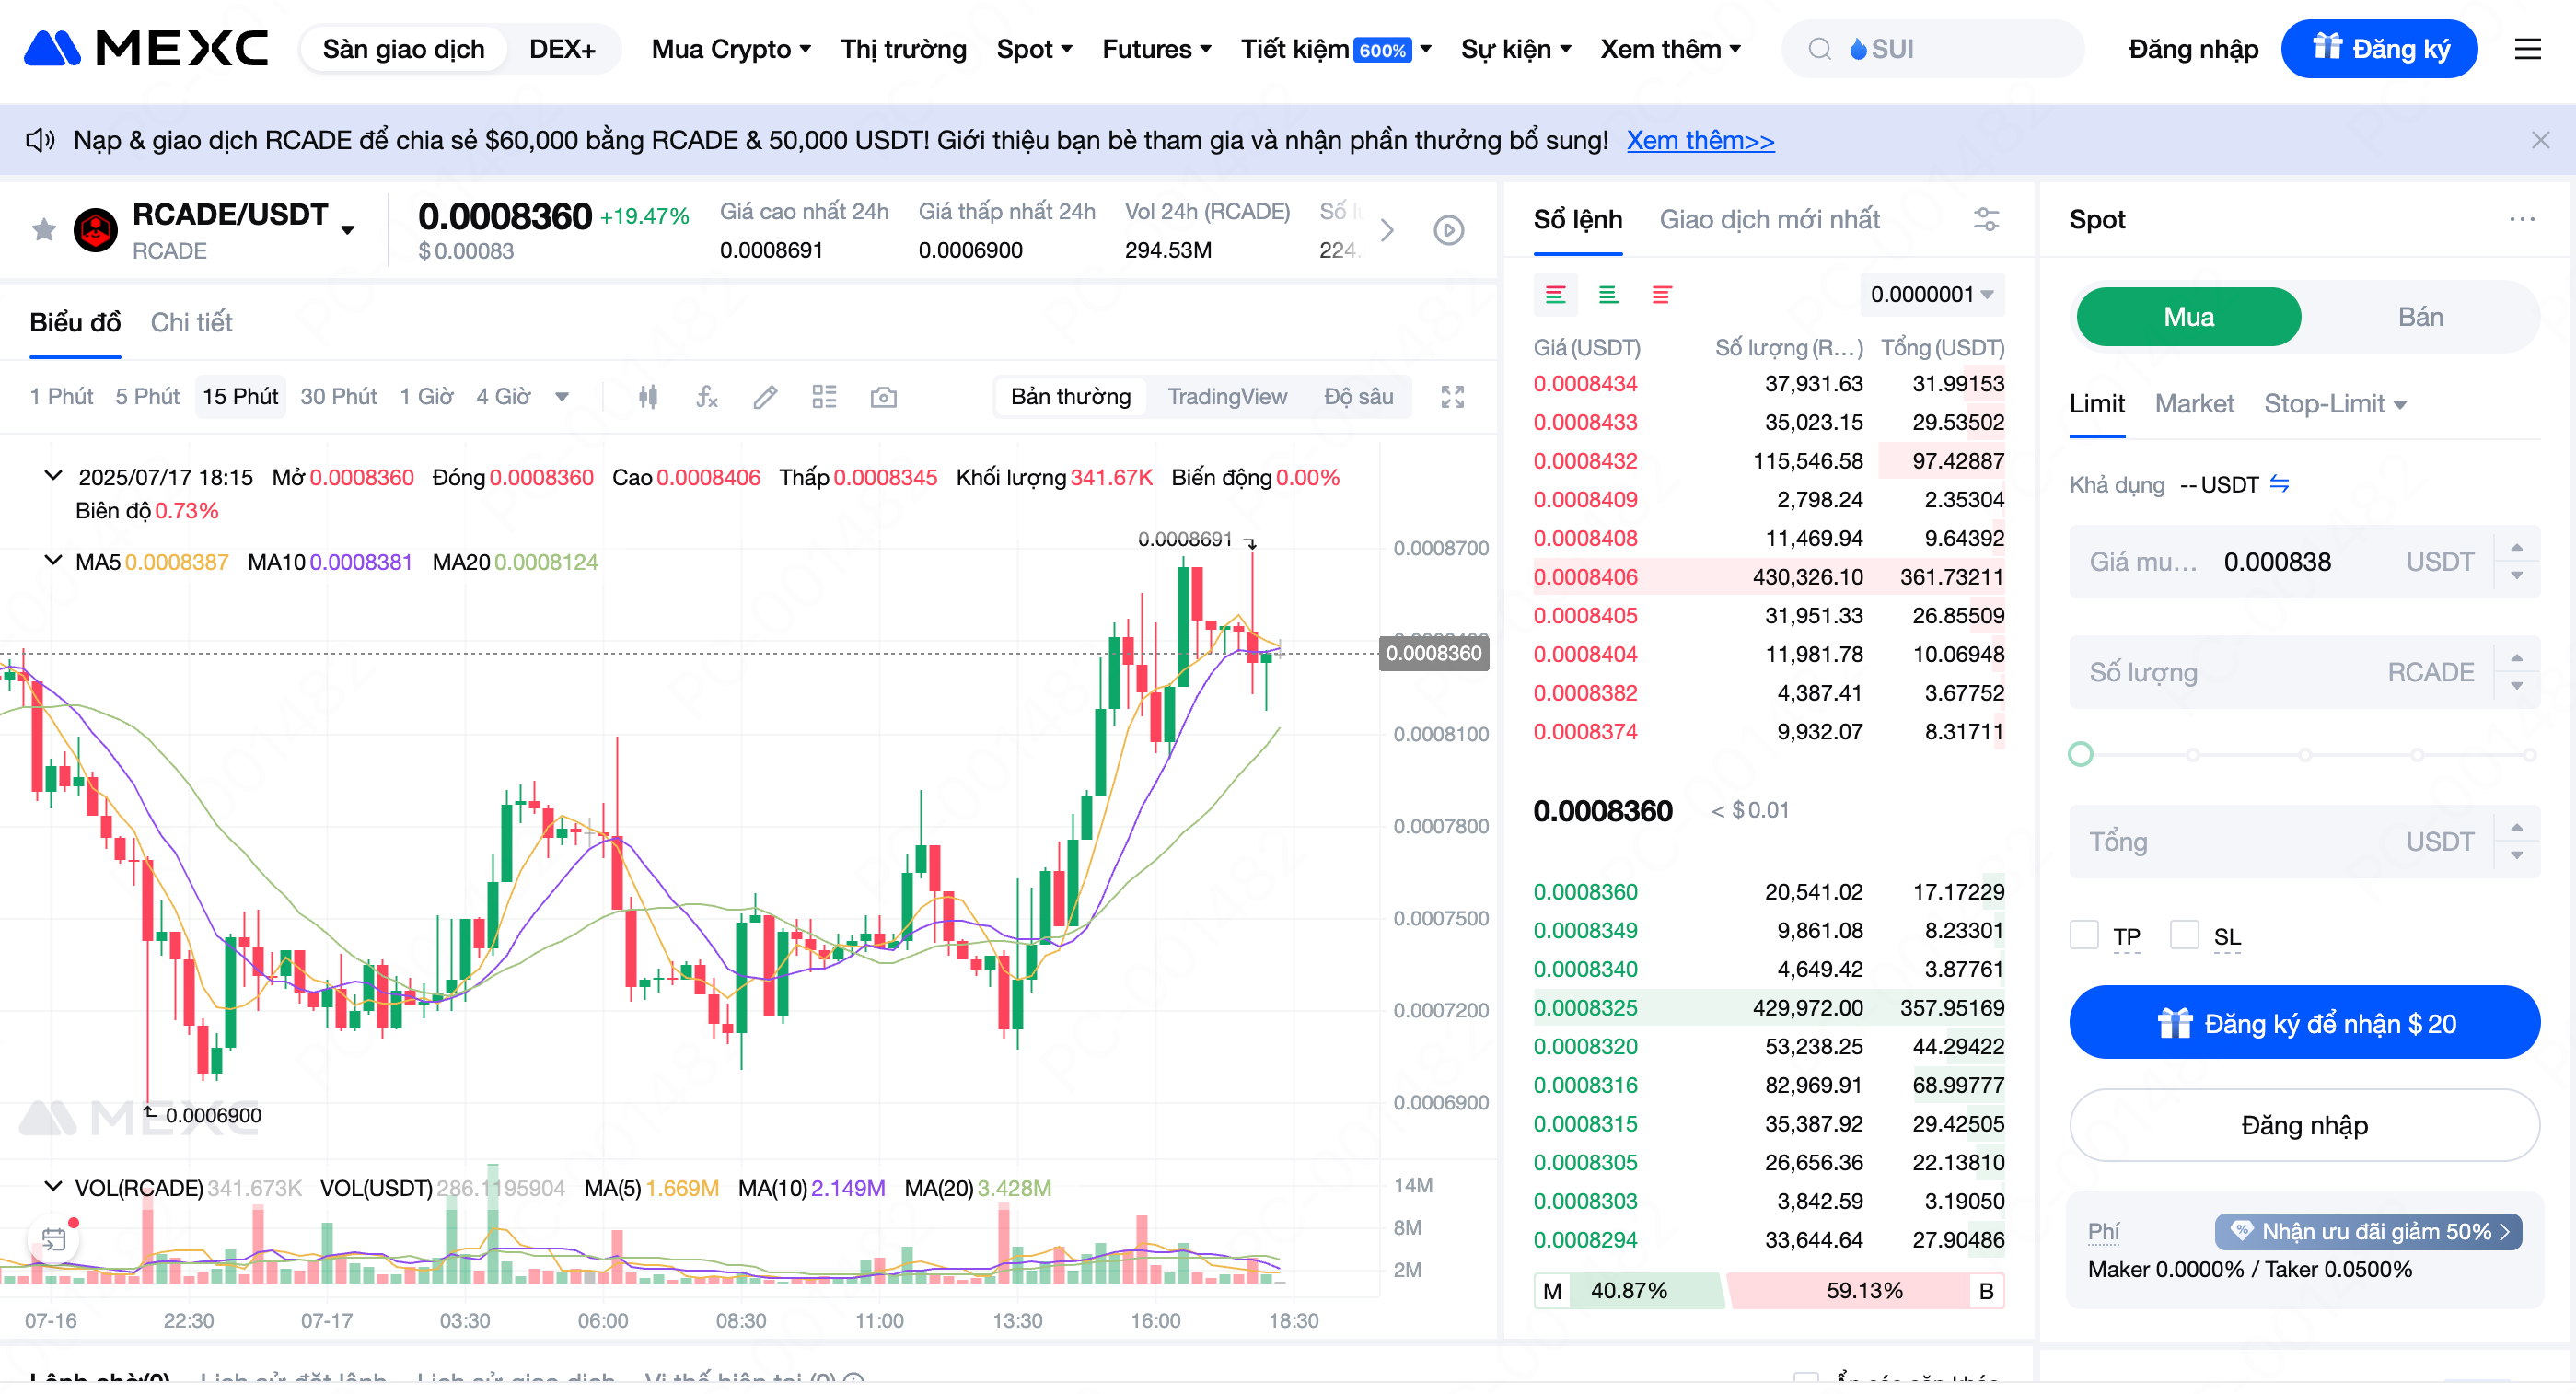Open price precision 0.0000001 dropdown
The height and width of the screenshot is (1394, 2576).
1932,295
